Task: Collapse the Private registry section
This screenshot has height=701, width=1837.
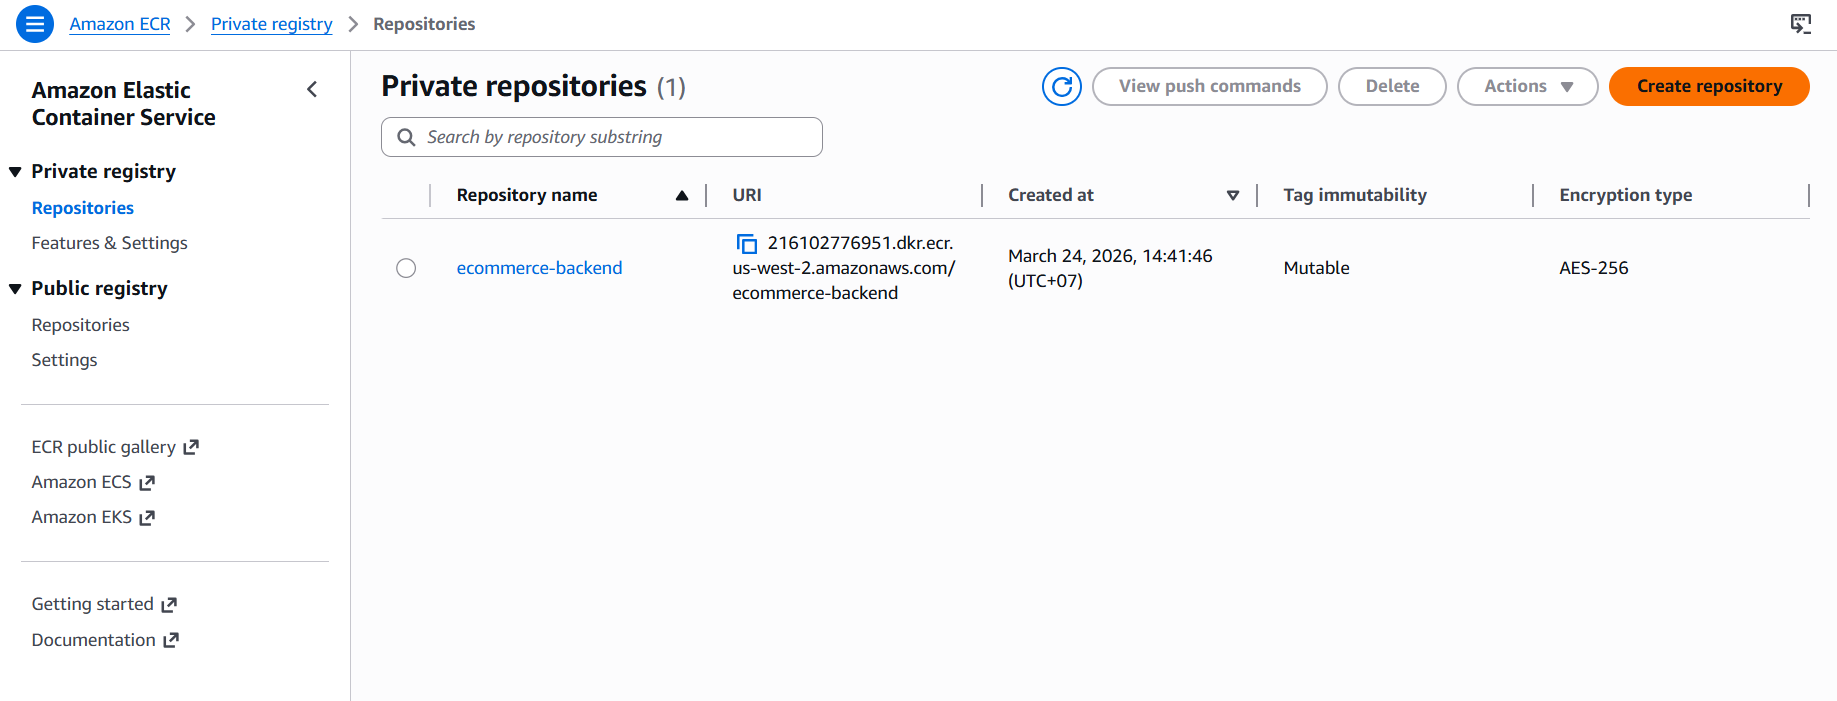Action: coord(16,172)
